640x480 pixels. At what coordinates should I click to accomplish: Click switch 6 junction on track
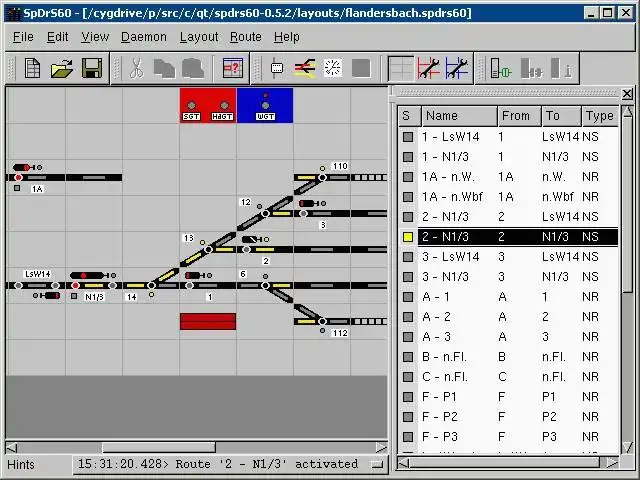[x=265, y=285]
